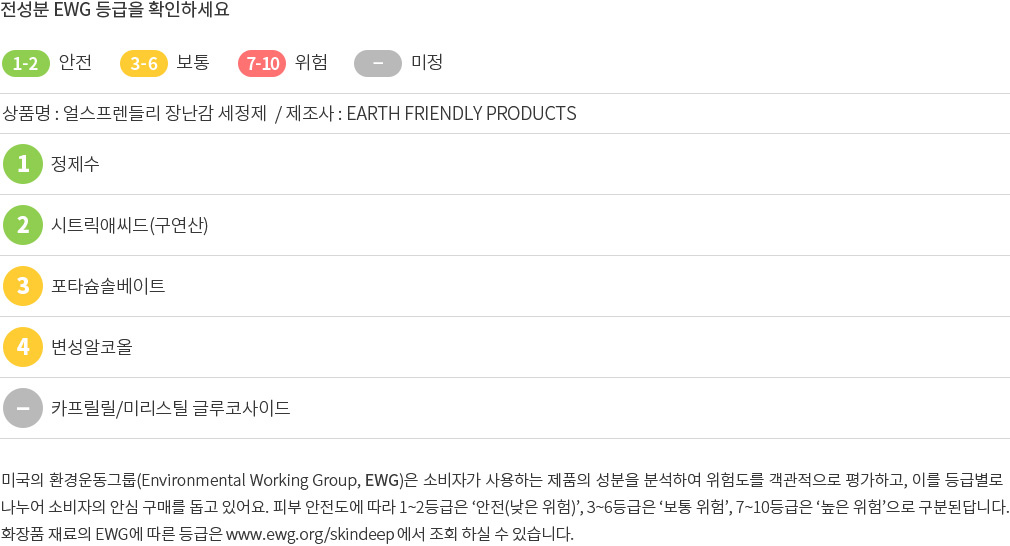
Task: Select the 변성알코올 ingredient name
Action: click(x=91, y=347)
